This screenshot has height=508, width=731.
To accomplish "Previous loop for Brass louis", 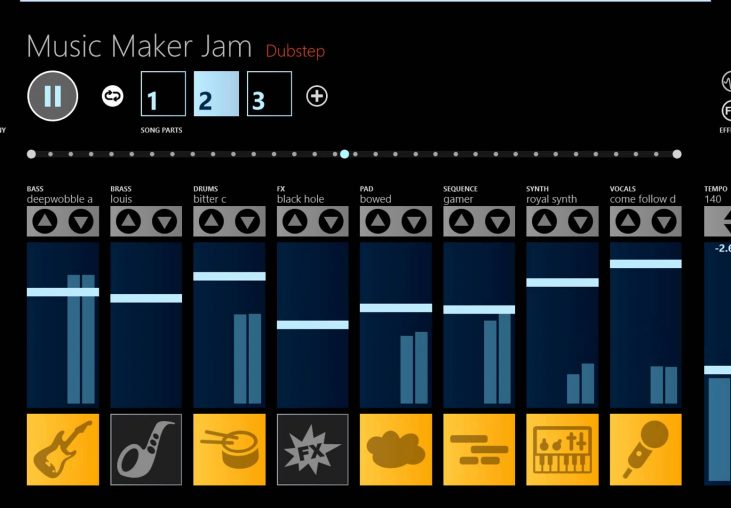I will click(x=128, y=221).
